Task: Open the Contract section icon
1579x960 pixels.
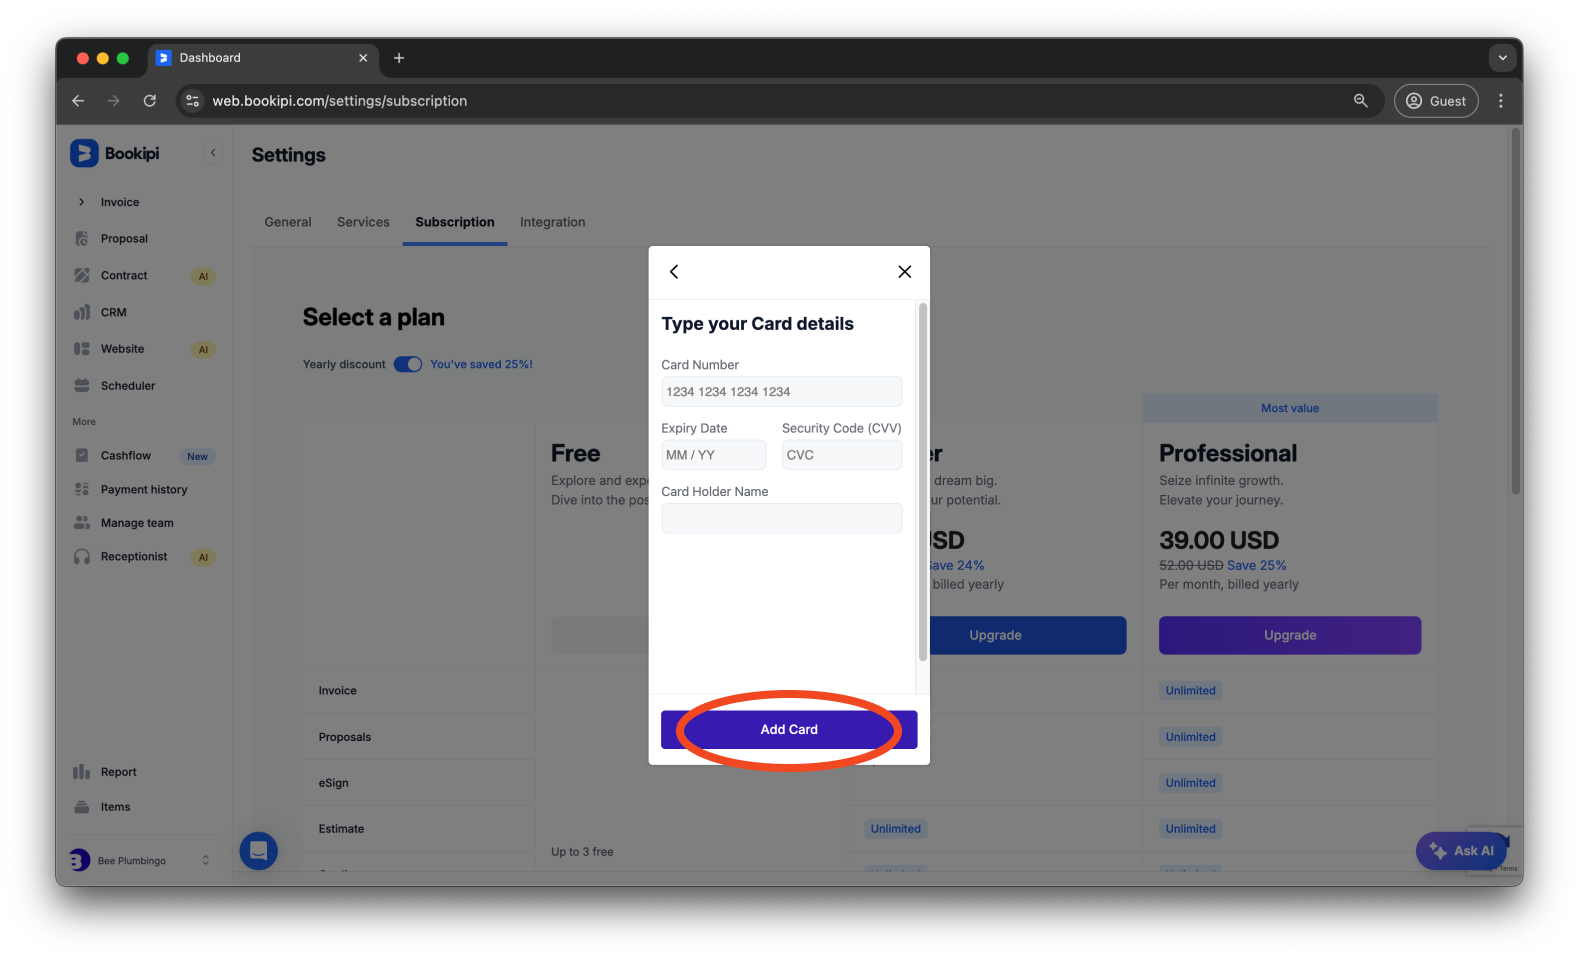Action: pos(82,275)
